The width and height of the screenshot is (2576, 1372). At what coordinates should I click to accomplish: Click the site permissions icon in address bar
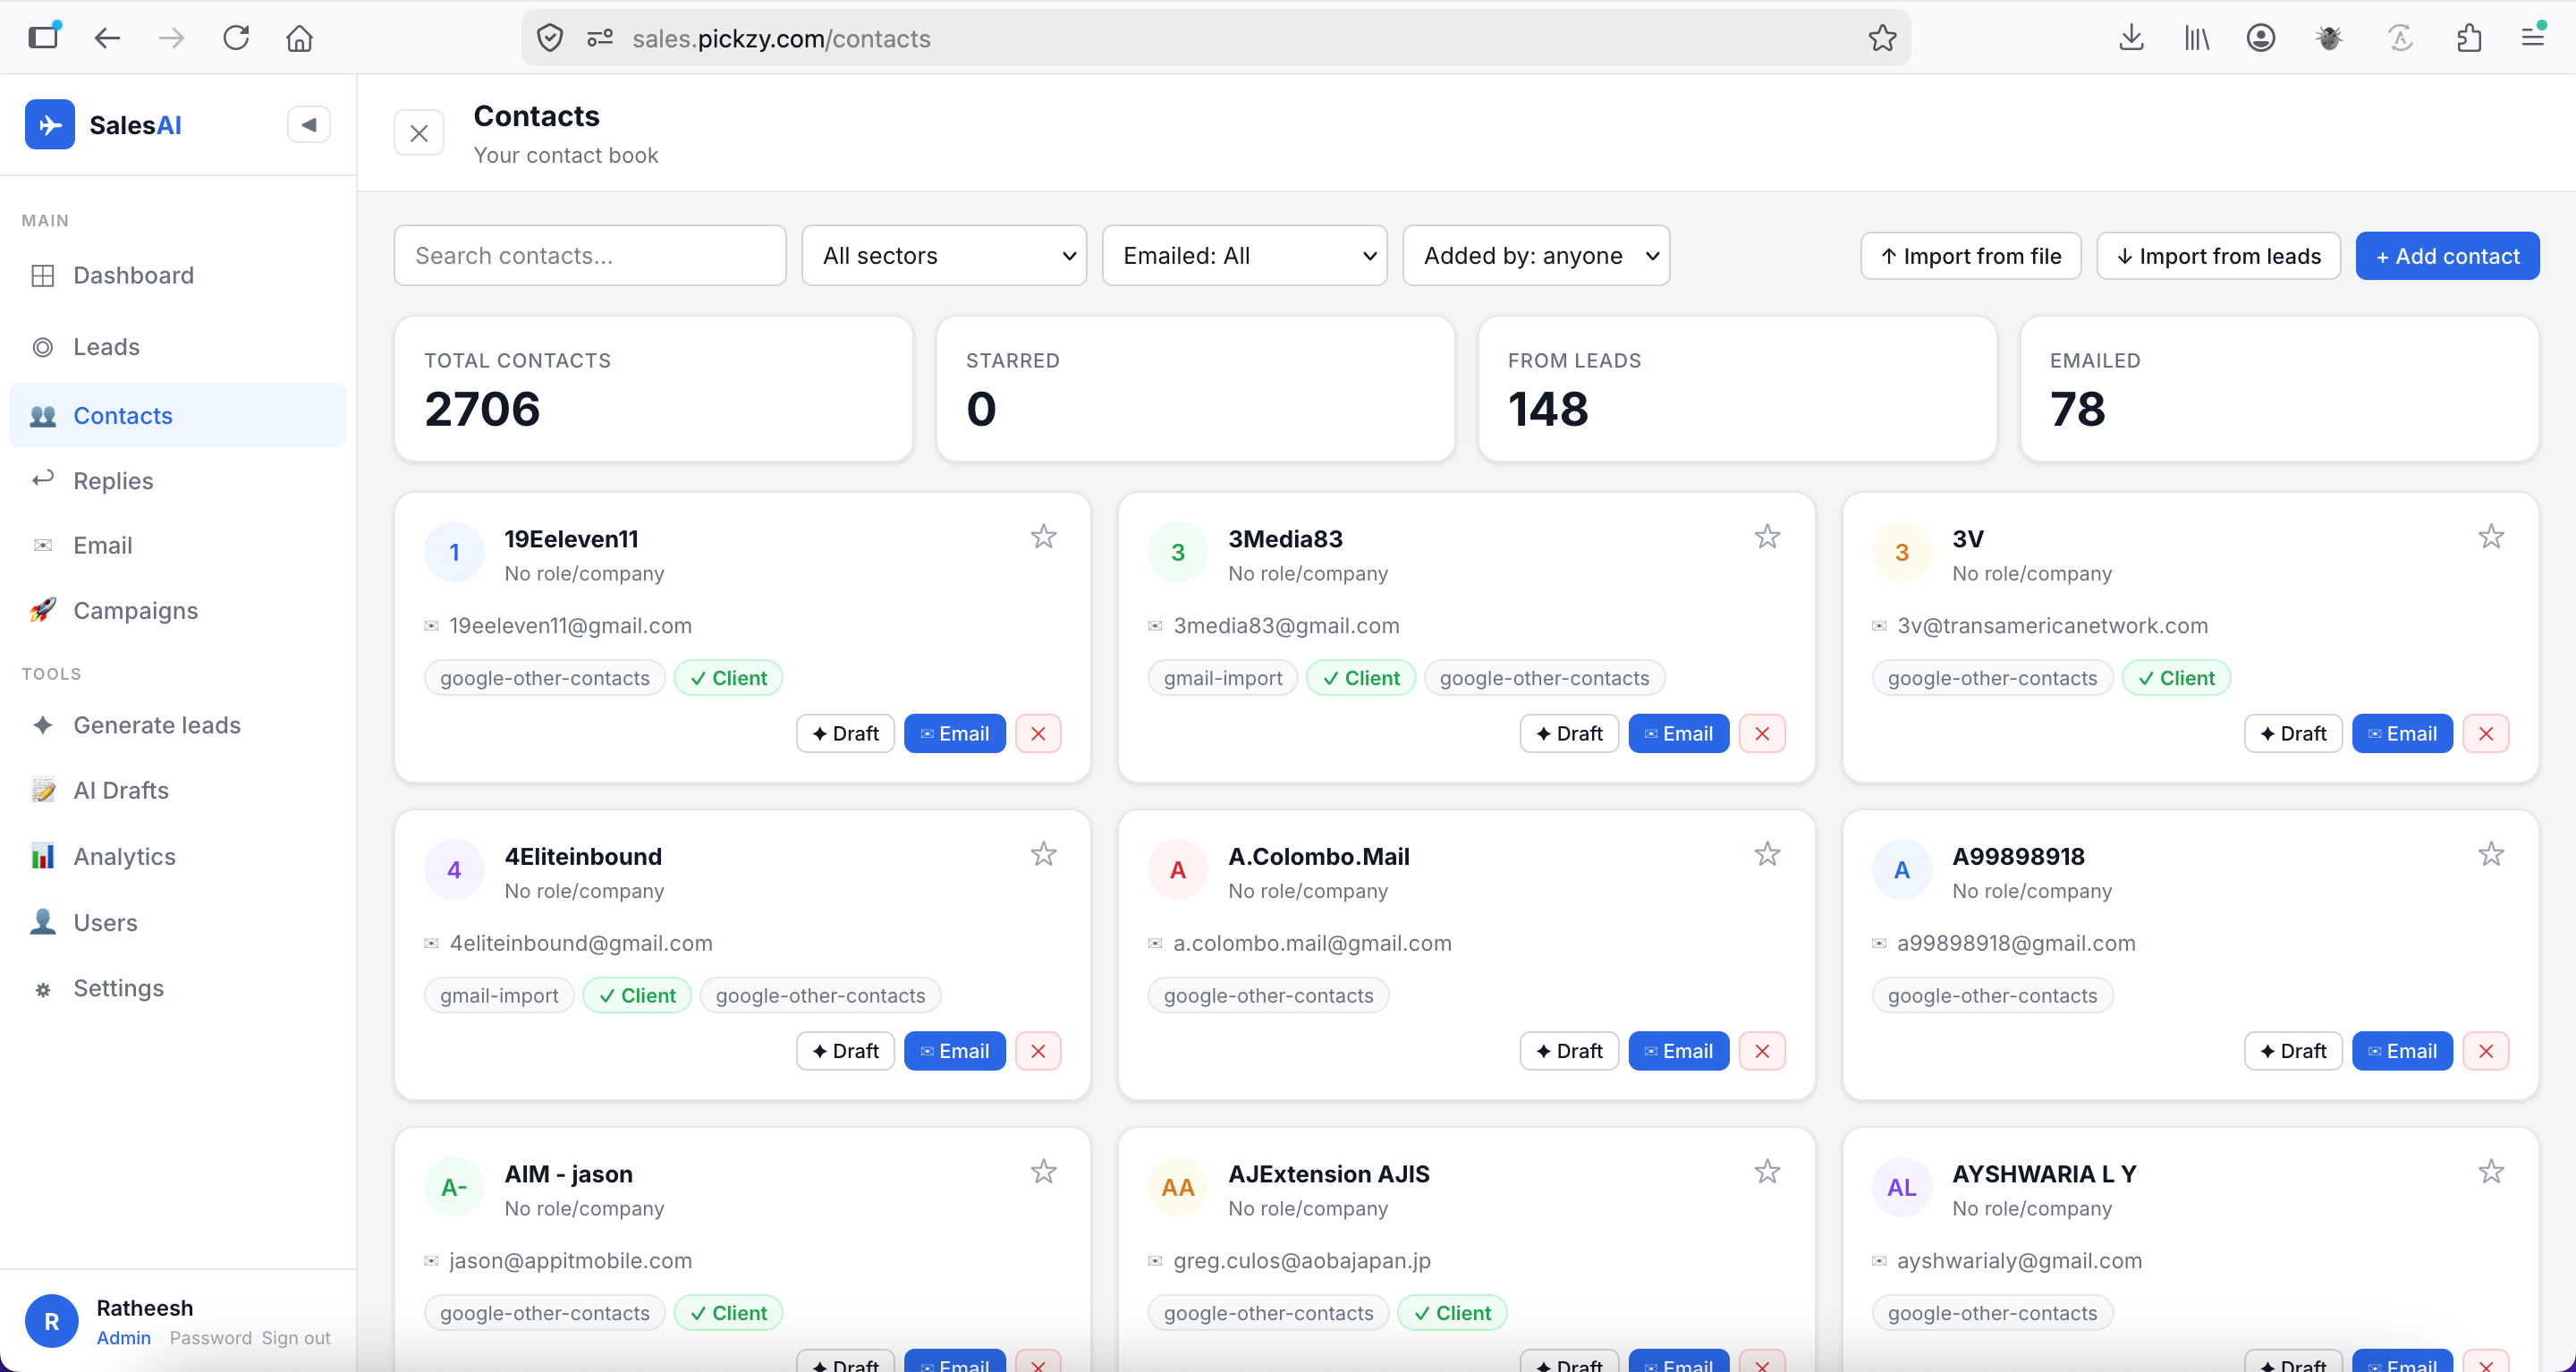tap(600, 38)
